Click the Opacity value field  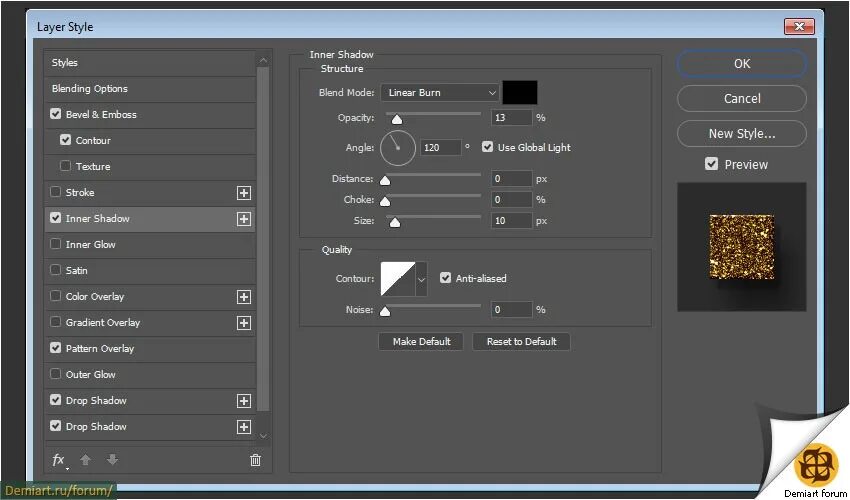click(512, 118)
